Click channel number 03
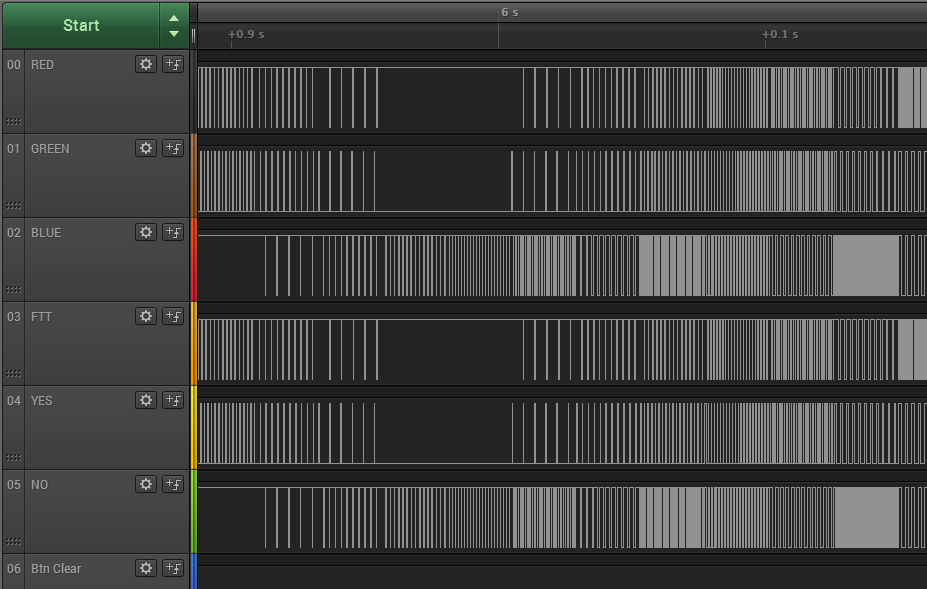The width and height of the screenshot is (927, 589). coord(14,316)
